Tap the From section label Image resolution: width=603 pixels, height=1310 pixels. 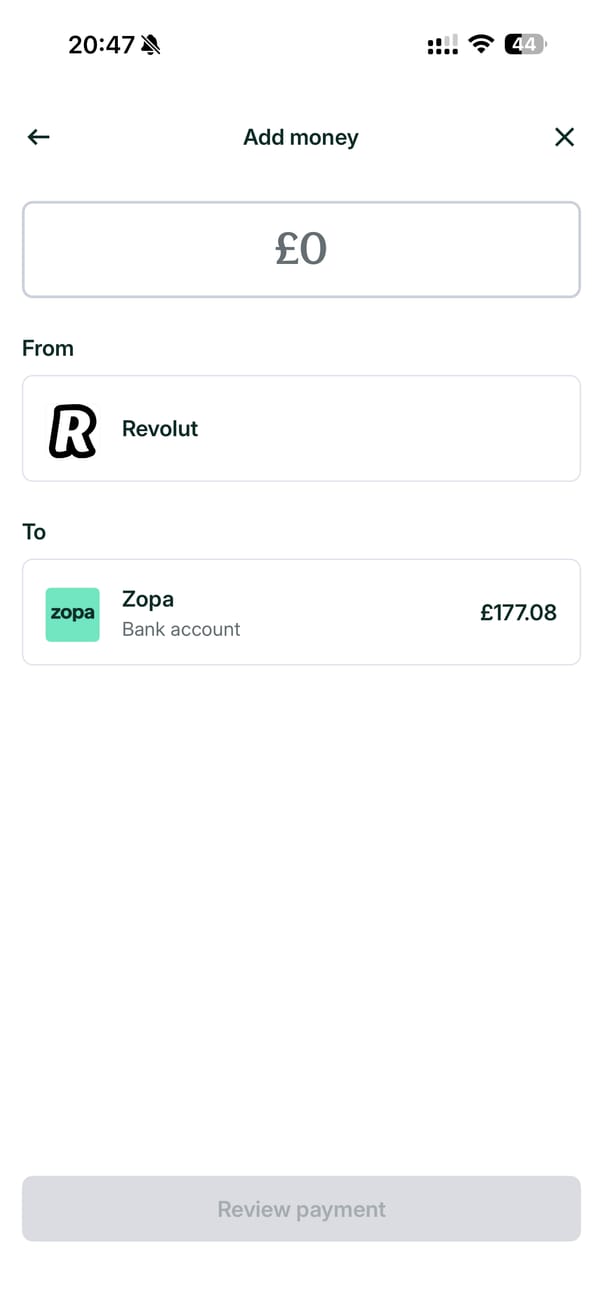click(x=48, y=348)
